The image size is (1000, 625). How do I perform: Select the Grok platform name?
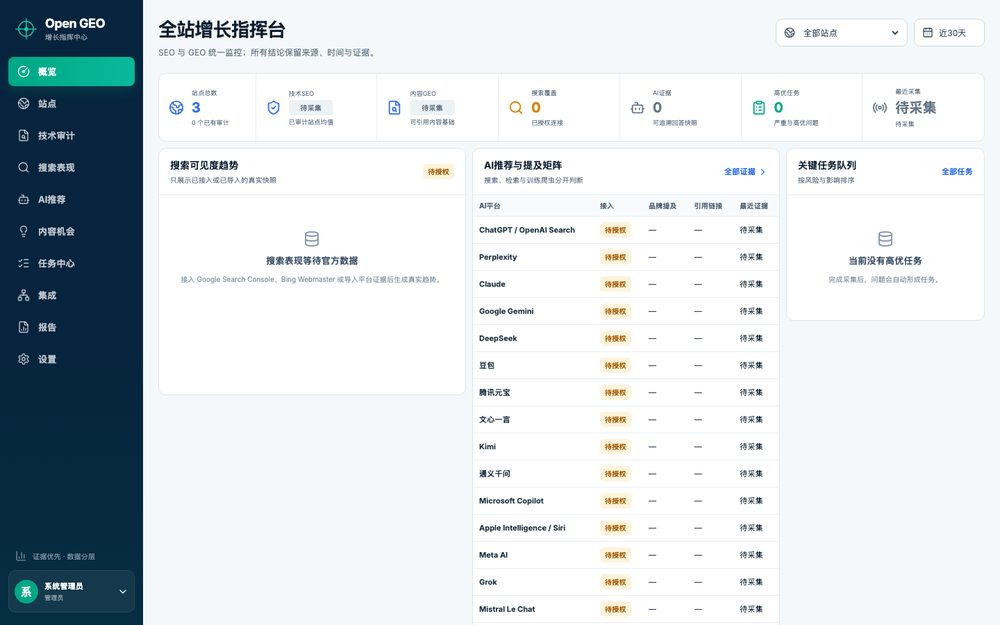488,582
